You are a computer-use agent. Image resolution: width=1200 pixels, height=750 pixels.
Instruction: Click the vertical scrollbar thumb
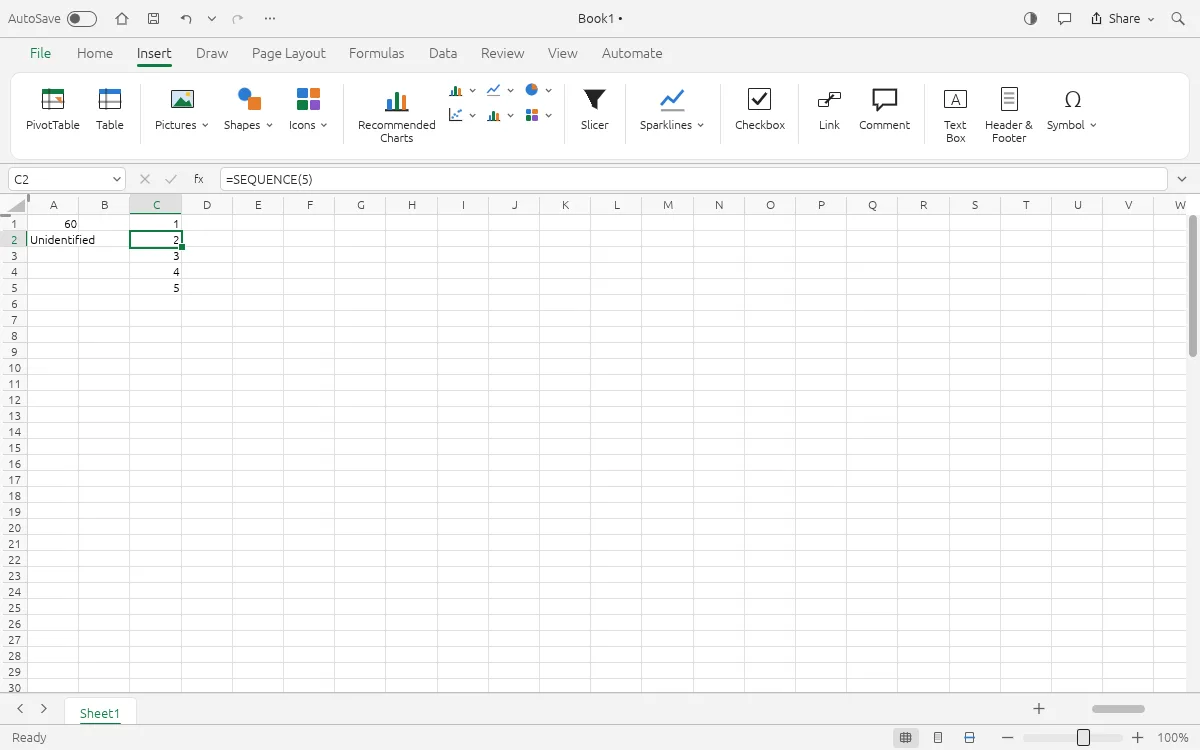coord(1193,285)
